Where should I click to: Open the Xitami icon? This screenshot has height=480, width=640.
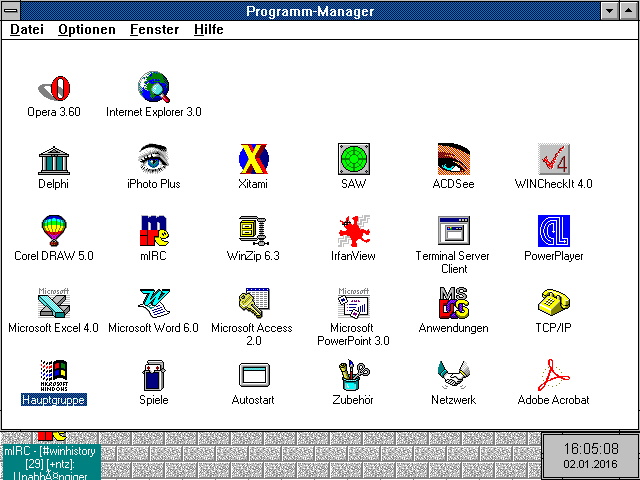coord(253,159)
